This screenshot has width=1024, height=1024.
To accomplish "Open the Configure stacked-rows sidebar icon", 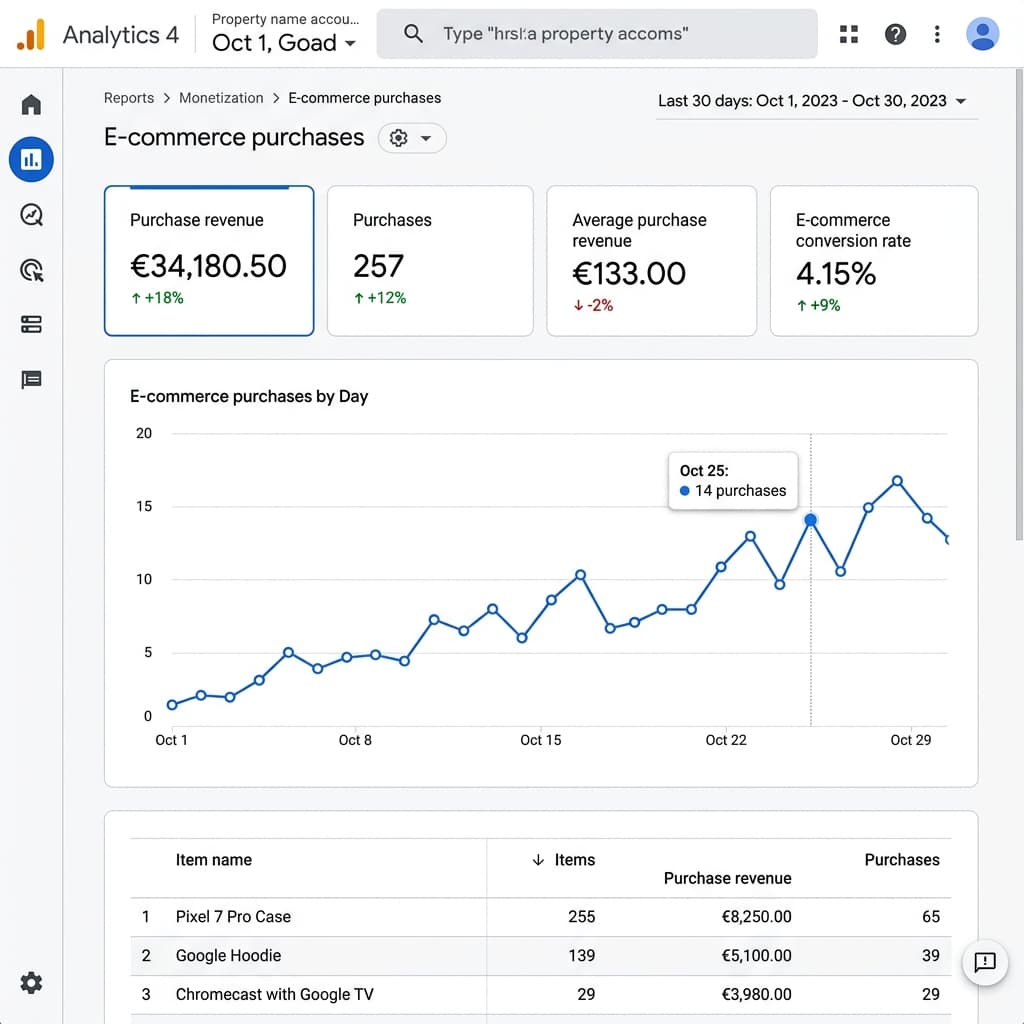I will (31, 325).
